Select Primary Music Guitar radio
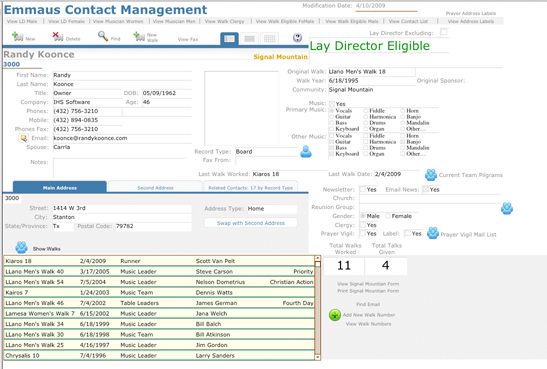The height and width of the screenshot is (369, 547). 331,117
